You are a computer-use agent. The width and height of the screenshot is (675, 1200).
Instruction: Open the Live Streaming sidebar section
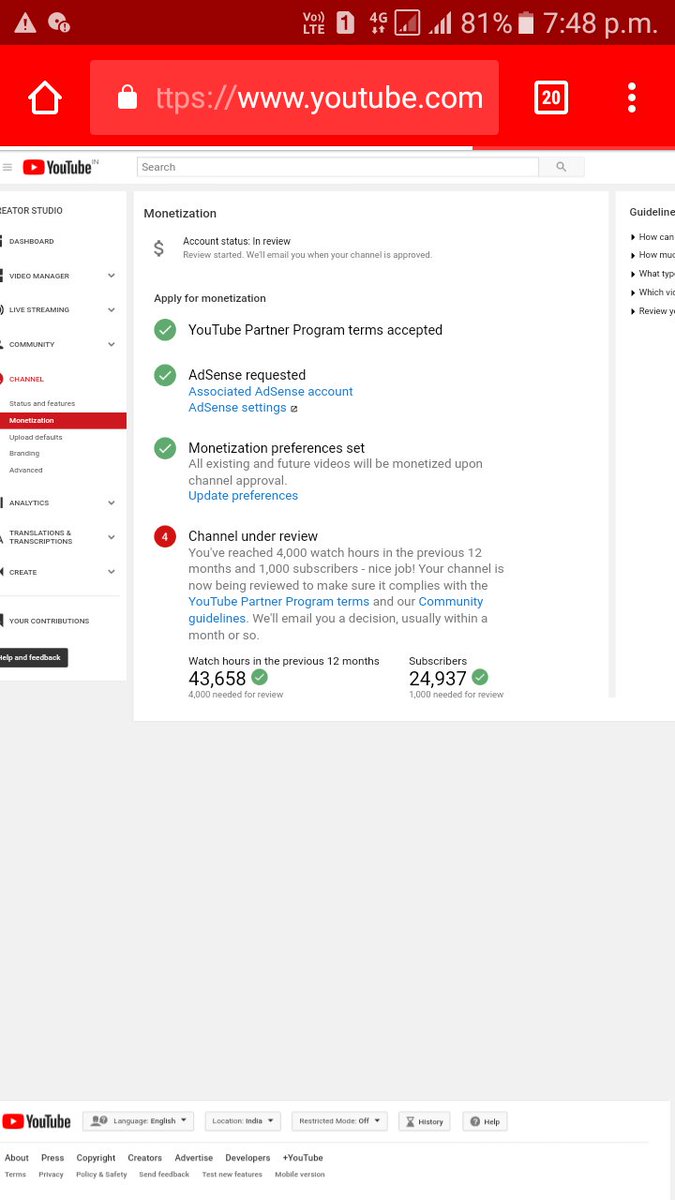39,310
